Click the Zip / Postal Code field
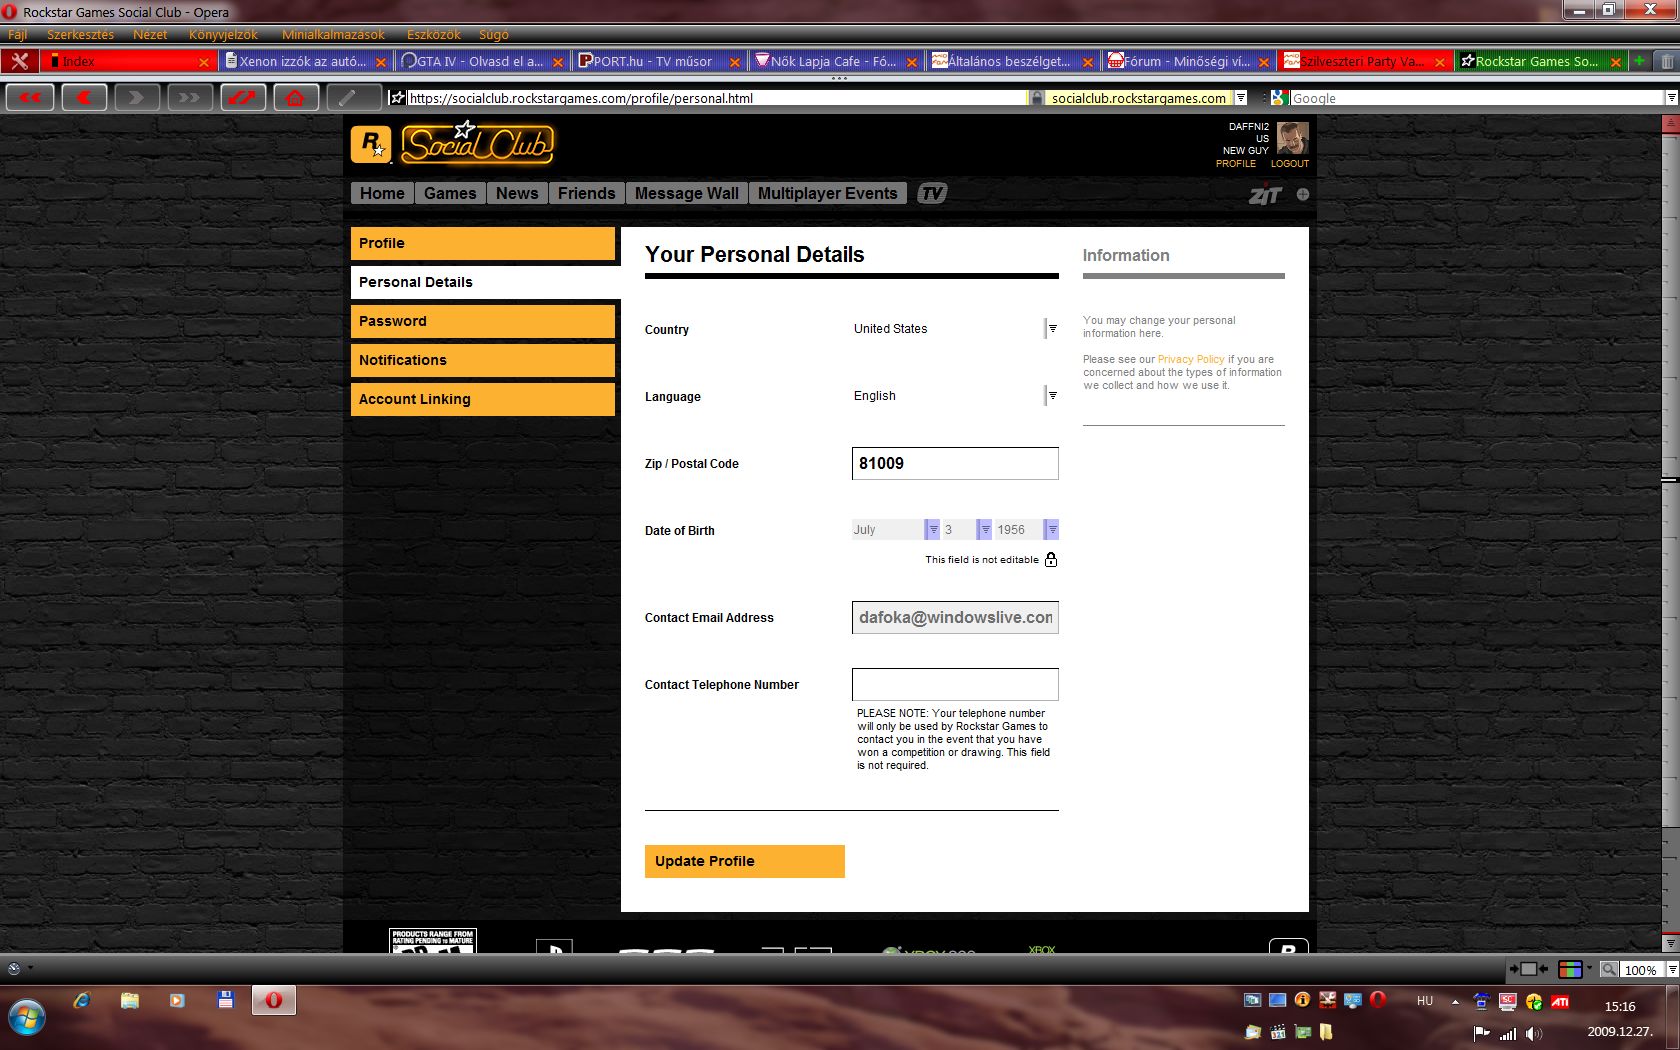The width and height of the screenshot is (1680, 1050). tap(955, 463)
